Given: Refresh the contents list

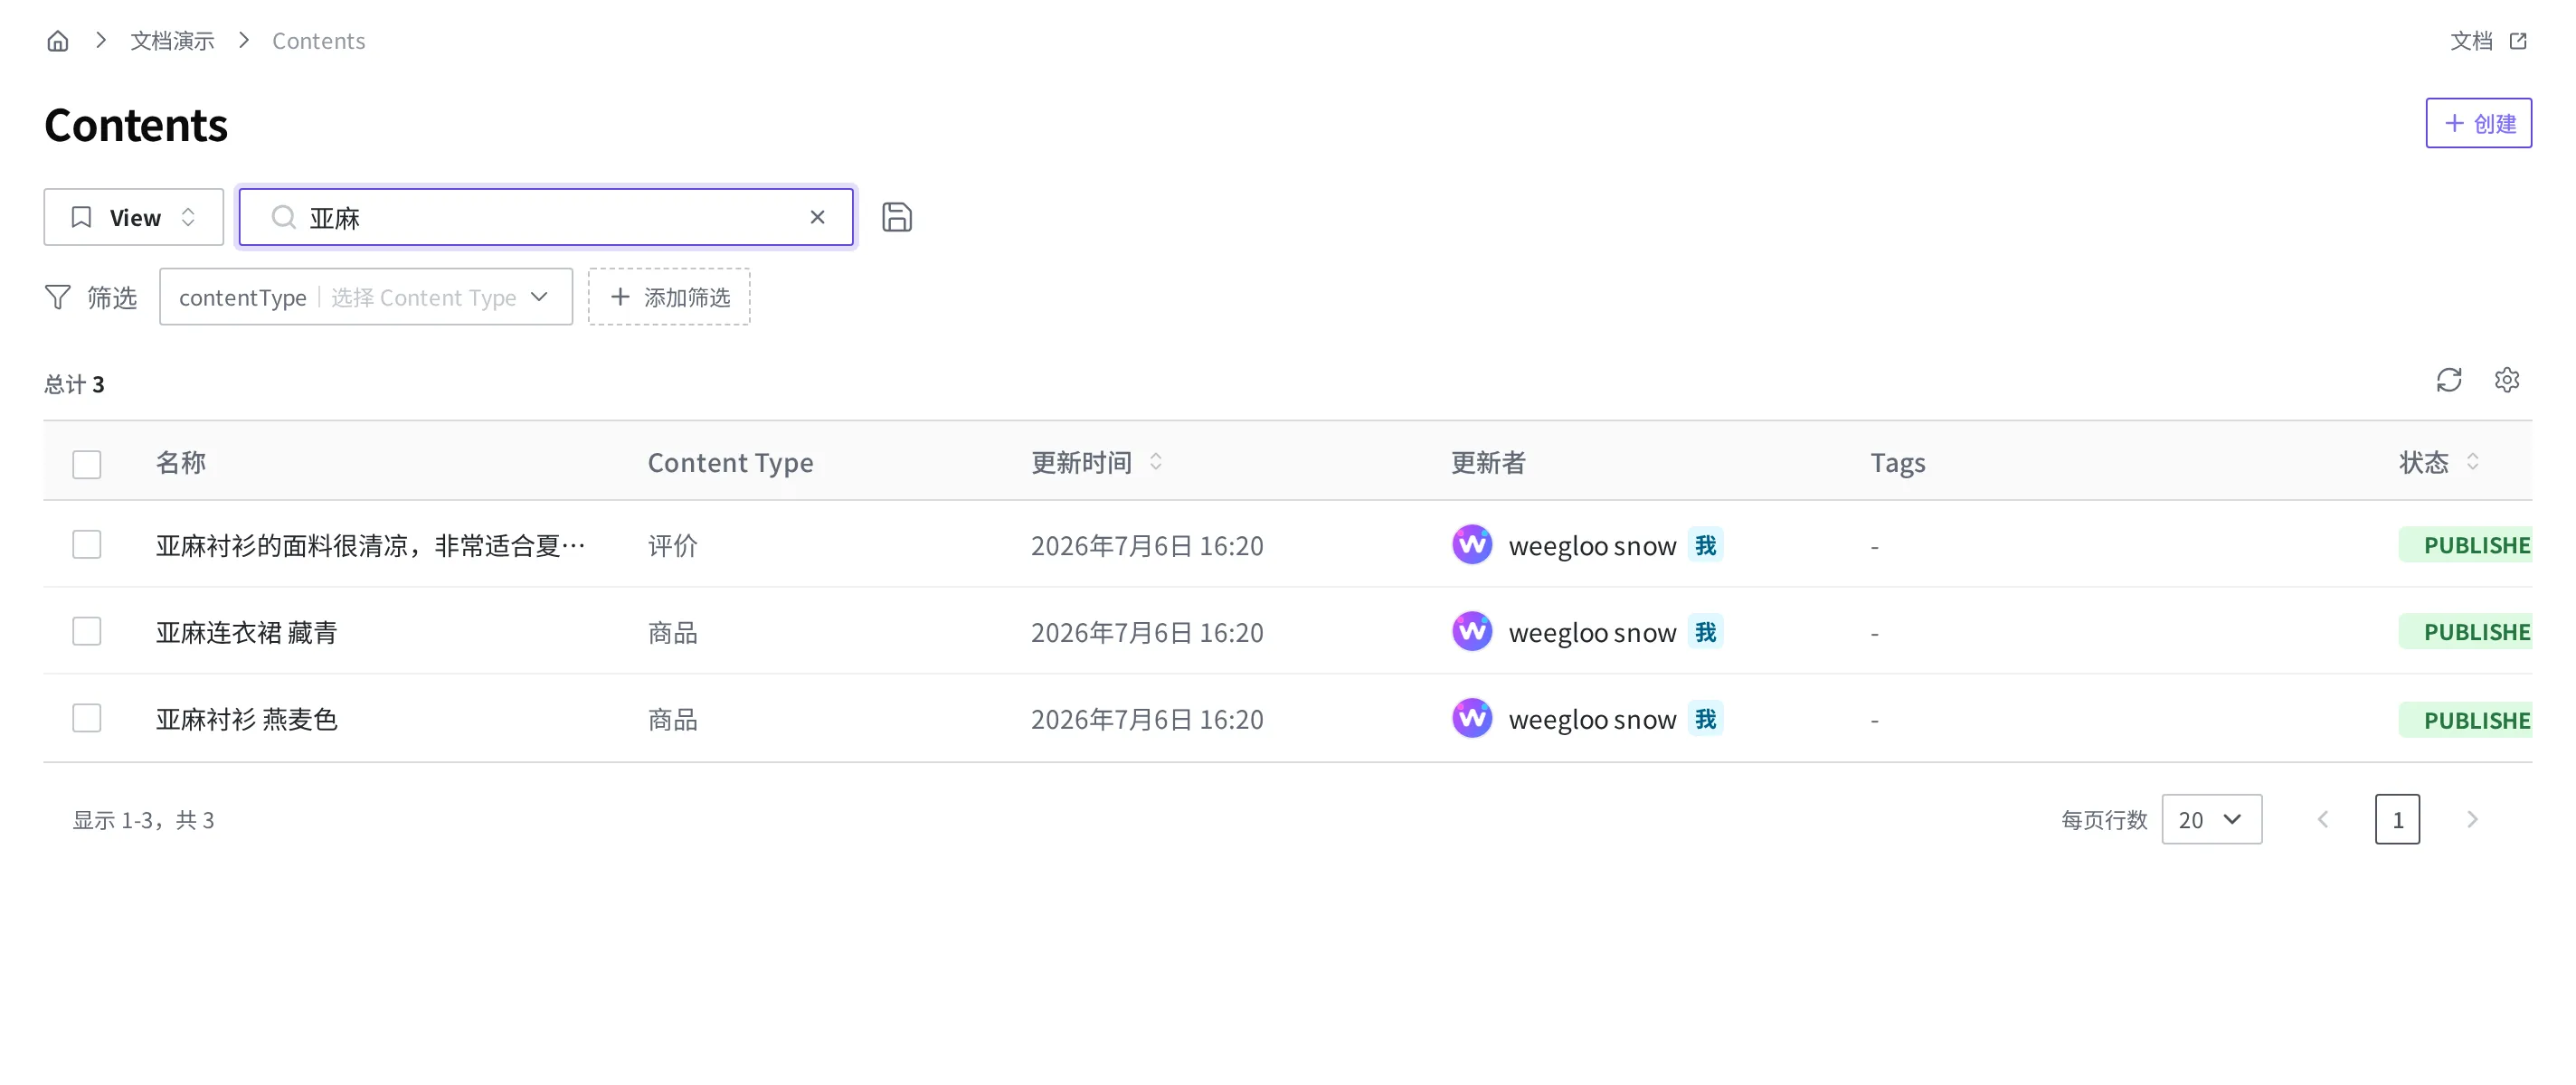Looking at the screenshot, I should 2448,380.
